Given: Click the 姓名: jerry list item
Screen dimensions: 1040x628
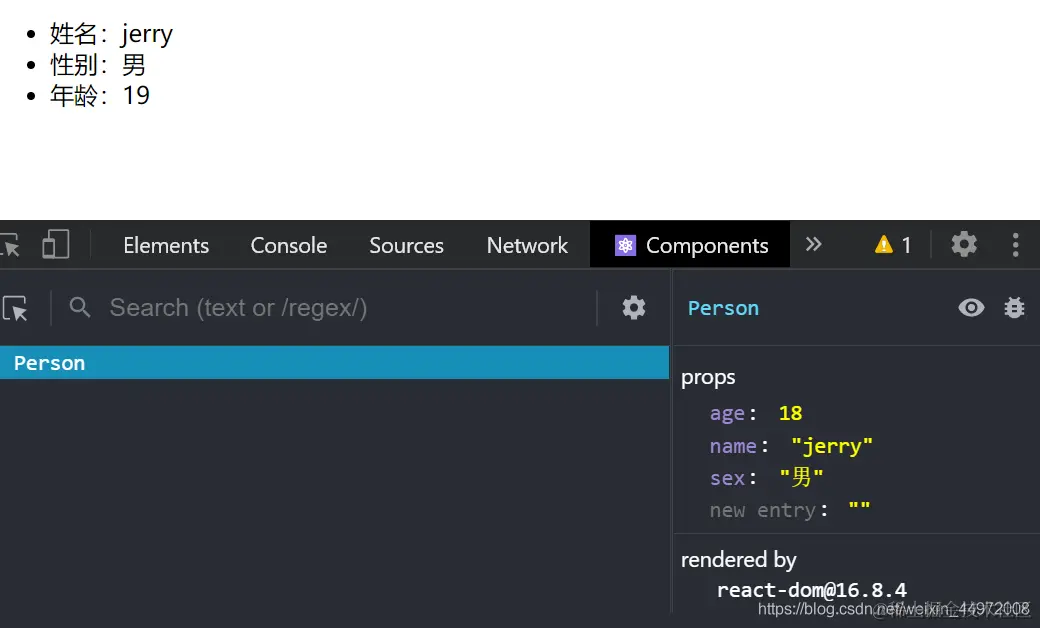Looking at the screenshot, I should [x=111, y=34].
